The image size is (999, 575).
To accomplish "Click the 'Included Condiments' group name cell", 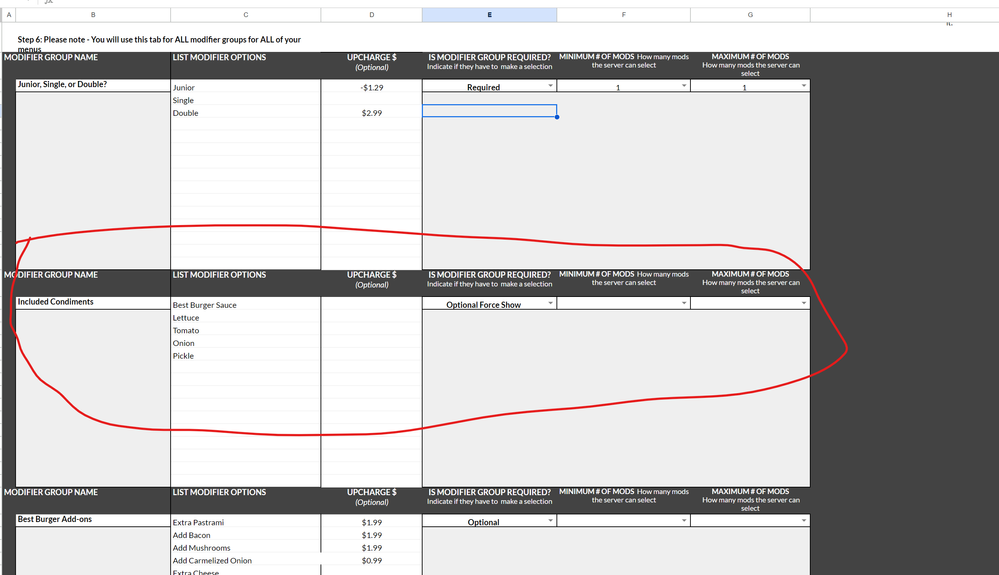I will point(92,302).
